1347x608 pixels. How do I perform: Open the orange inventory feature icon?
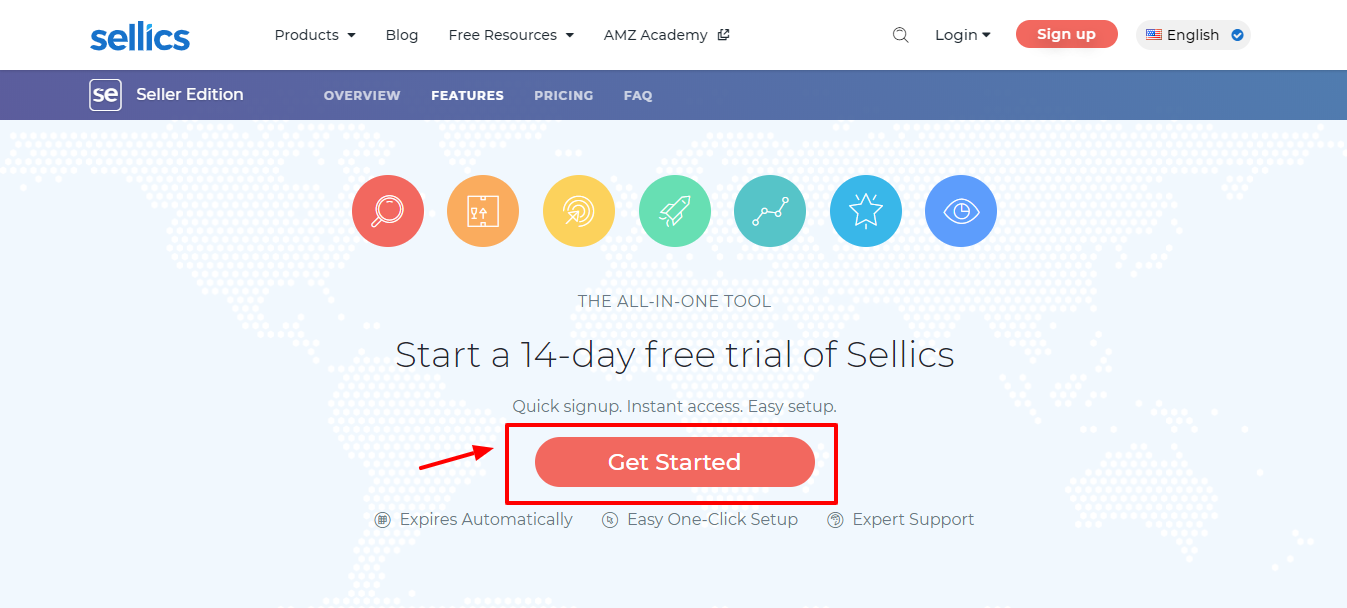[x=483, y=210]
